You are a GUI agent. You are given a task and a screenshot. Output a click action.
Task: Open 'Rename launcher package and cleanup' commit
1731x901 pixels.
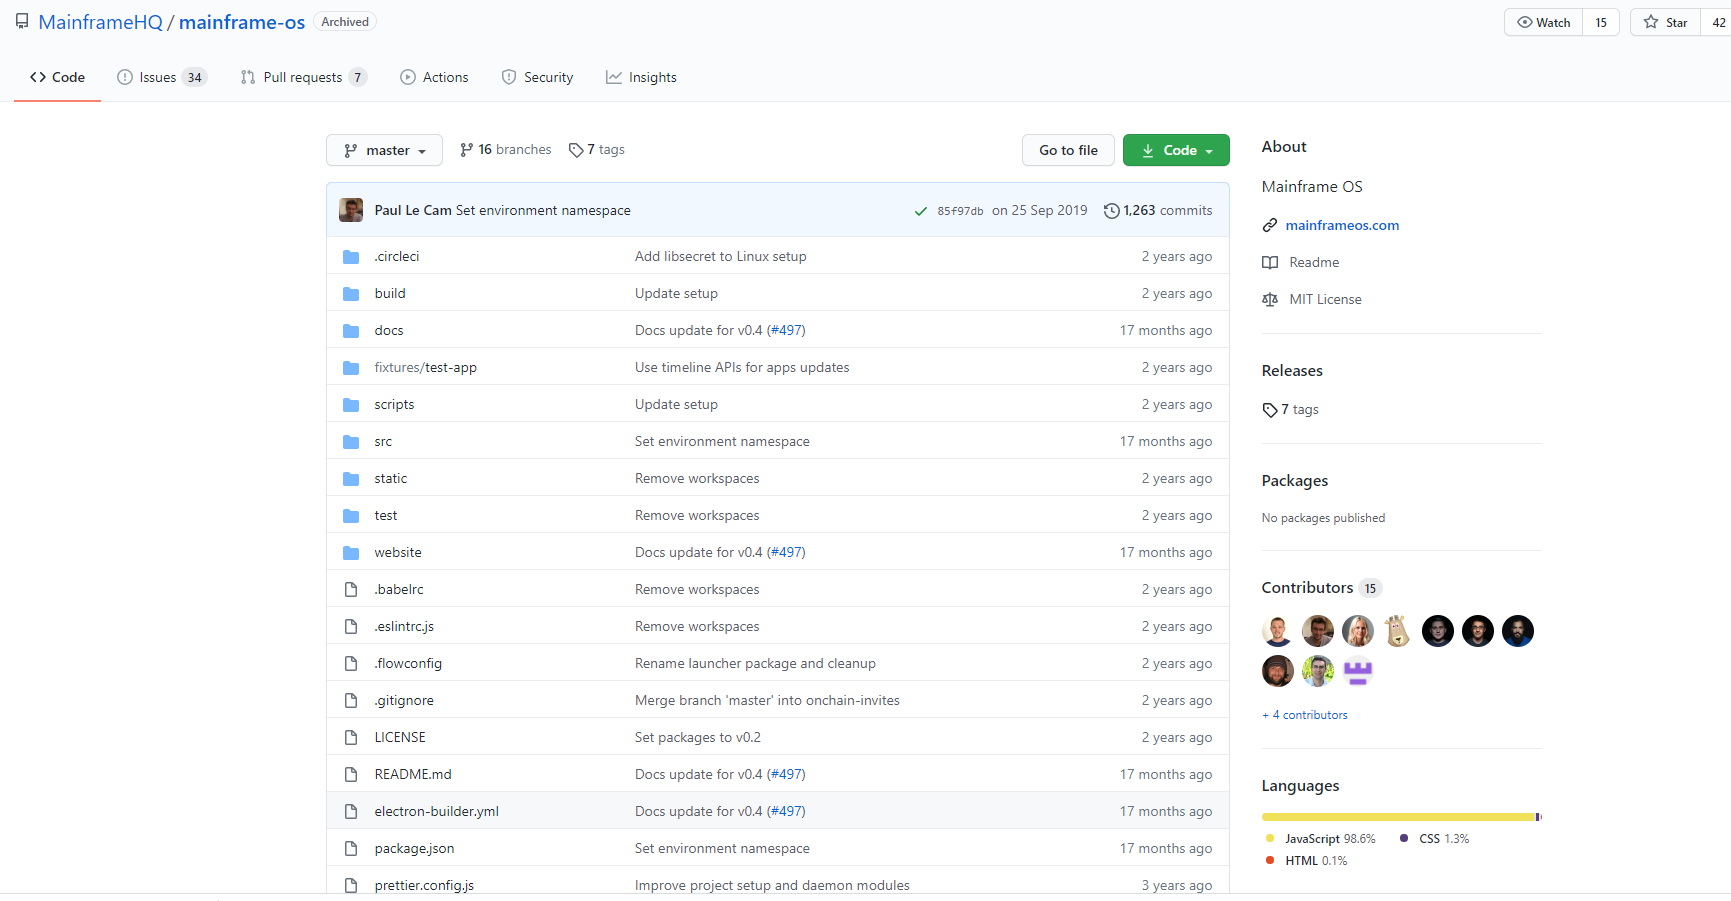point(755,664)
